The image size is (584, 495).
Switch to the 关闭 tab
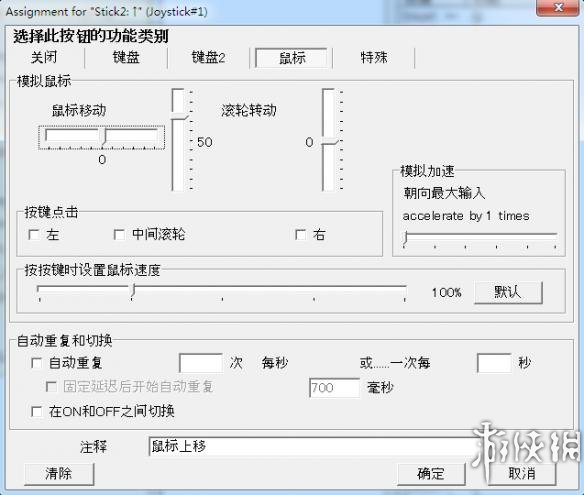pos(44,58)
